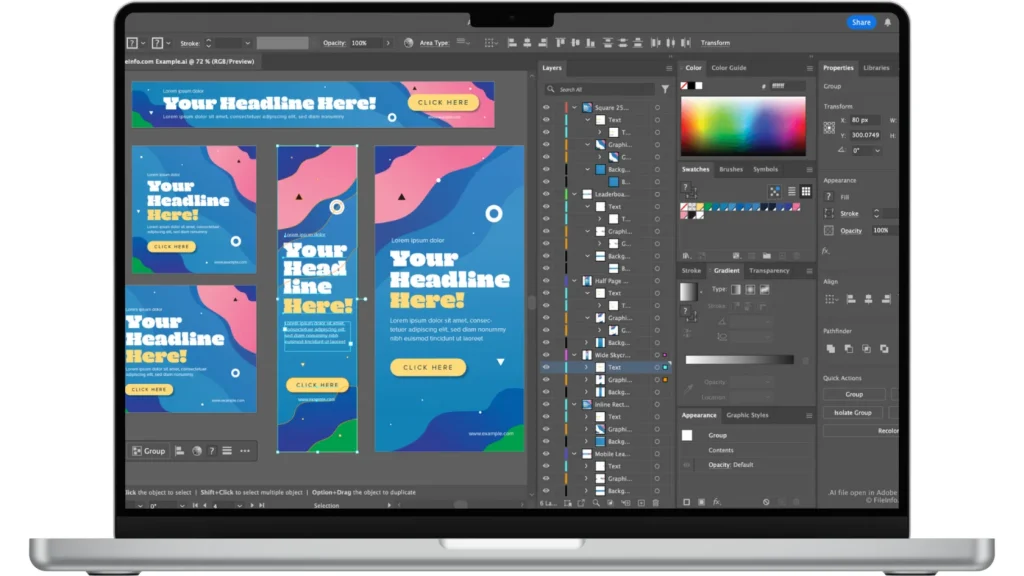Click the Isolate Group button
The height and width of the screenshot is (576, 1024).
coord(853,412)
